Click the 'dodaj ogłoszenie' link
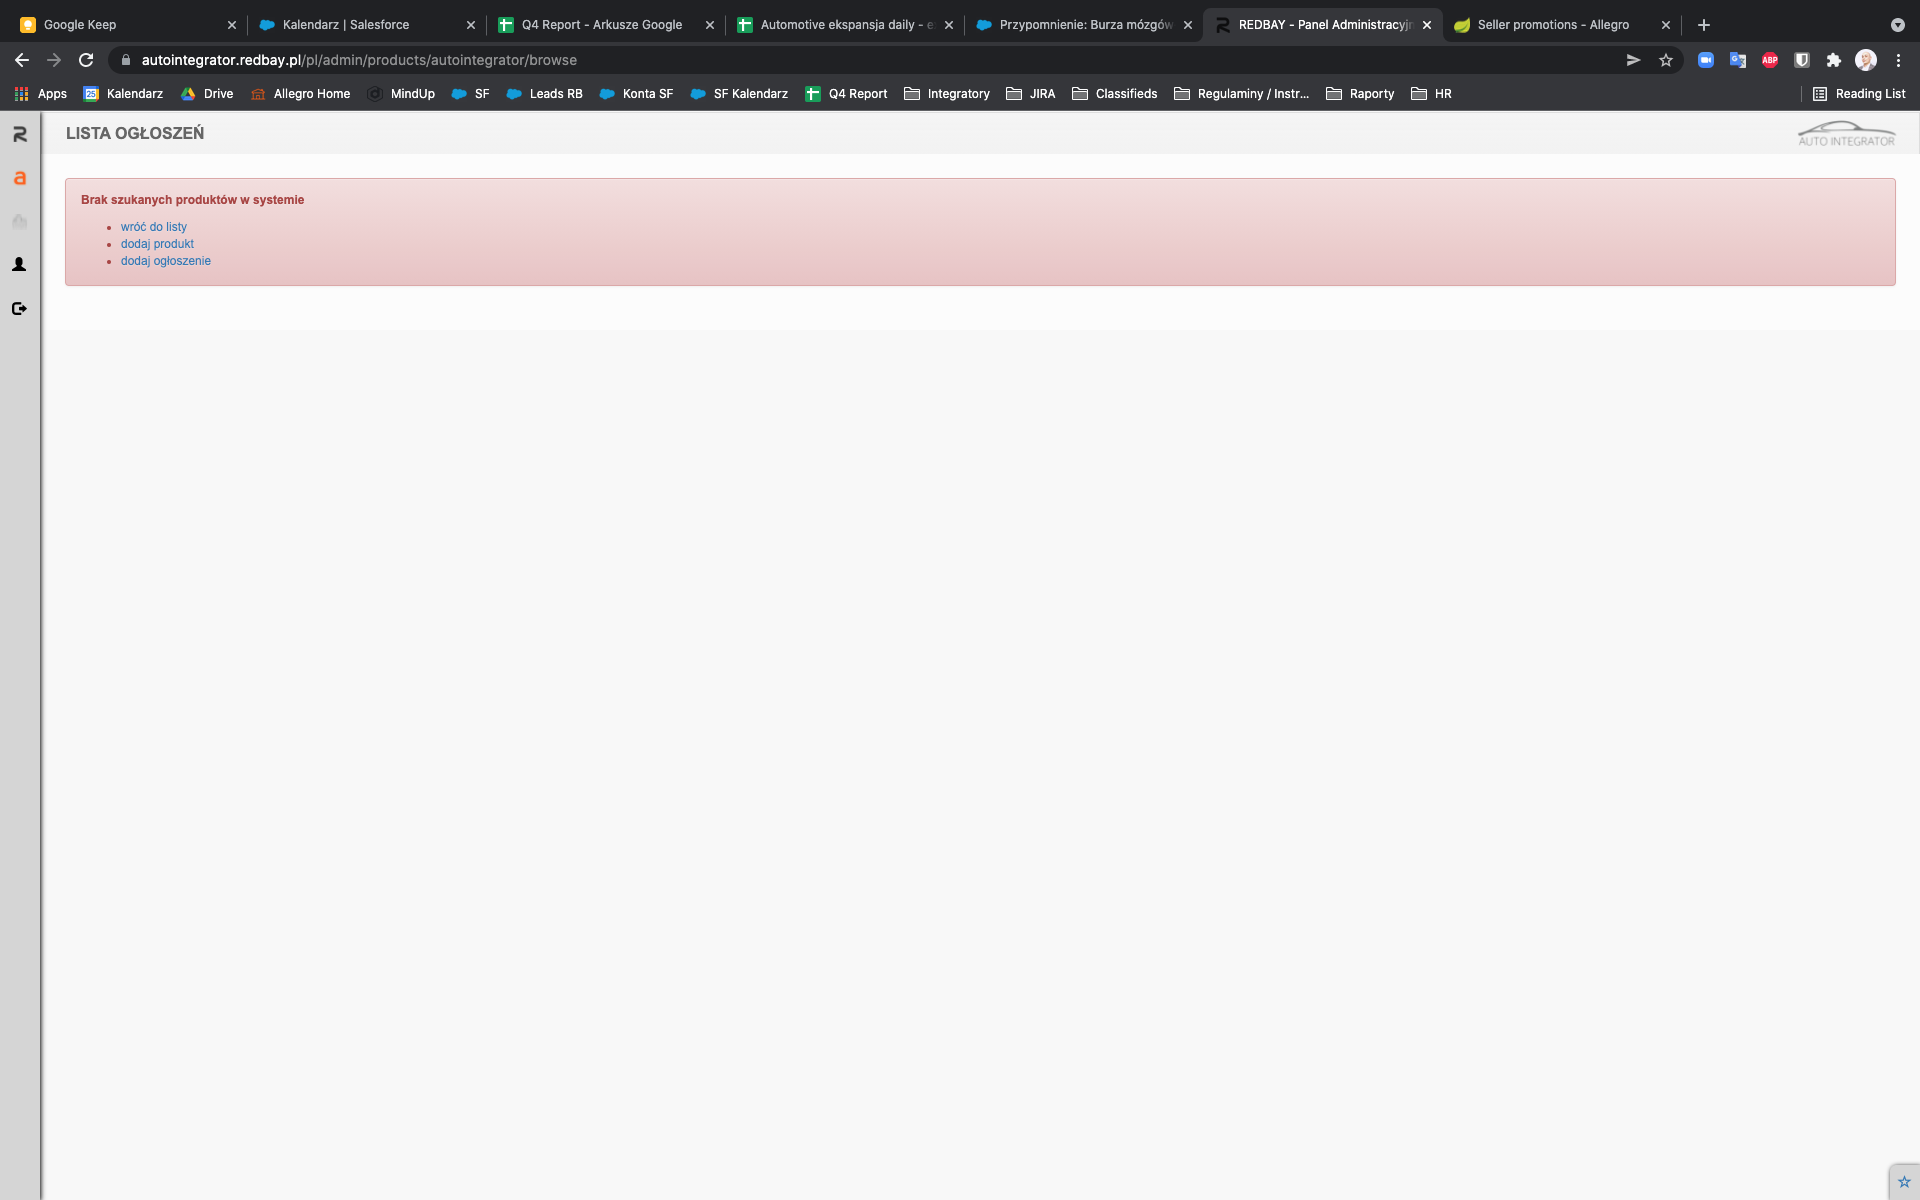Viewport: 1920px width, 1200px height. 166,261
